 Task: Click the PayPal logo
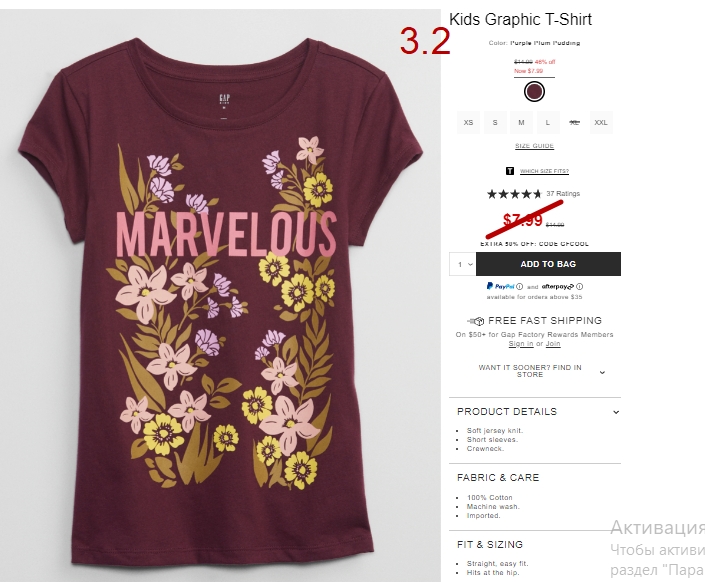(500, 286)
